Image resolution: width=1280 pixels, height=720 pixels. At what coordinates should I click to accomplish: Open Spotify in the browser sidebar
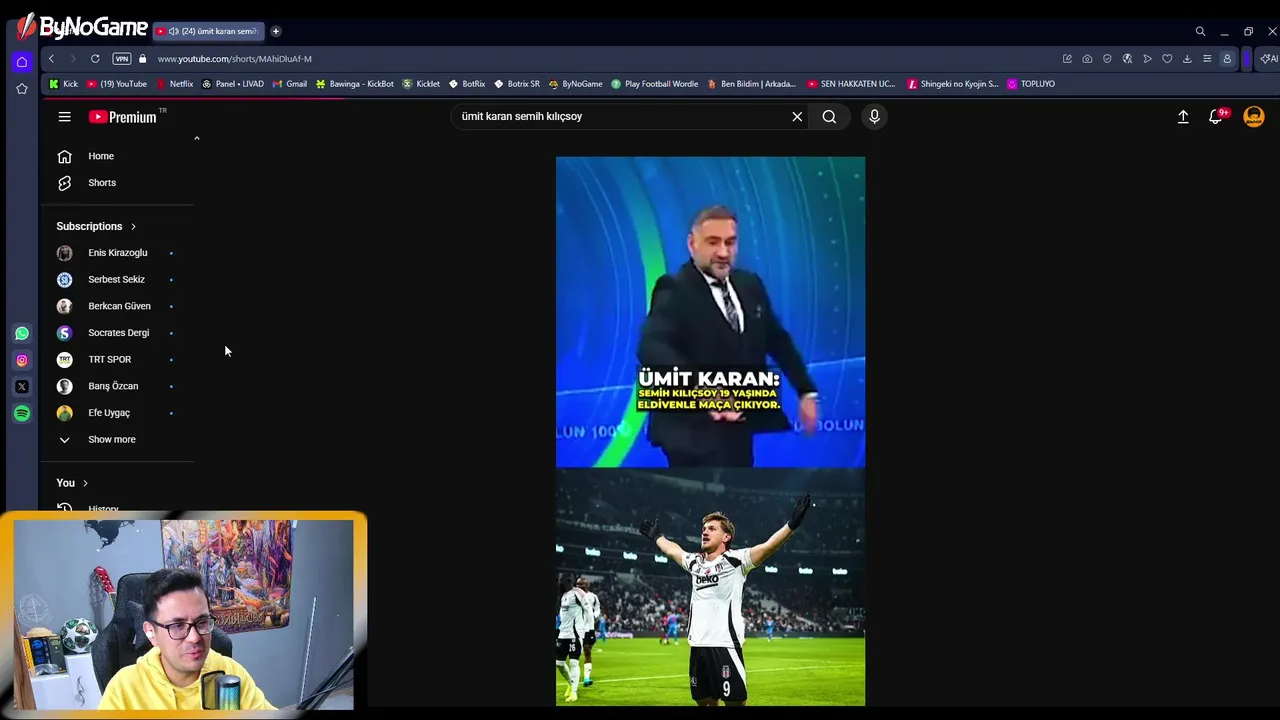[22, 413]
